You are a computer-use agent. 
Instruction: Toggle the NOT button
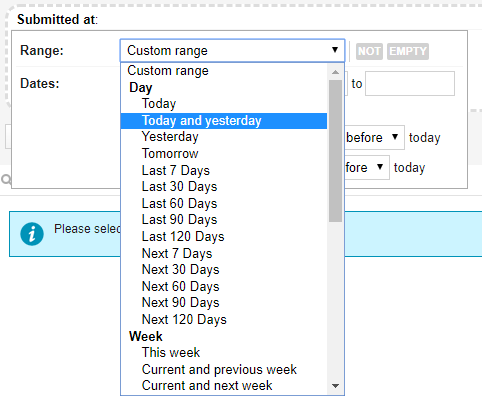369,51
